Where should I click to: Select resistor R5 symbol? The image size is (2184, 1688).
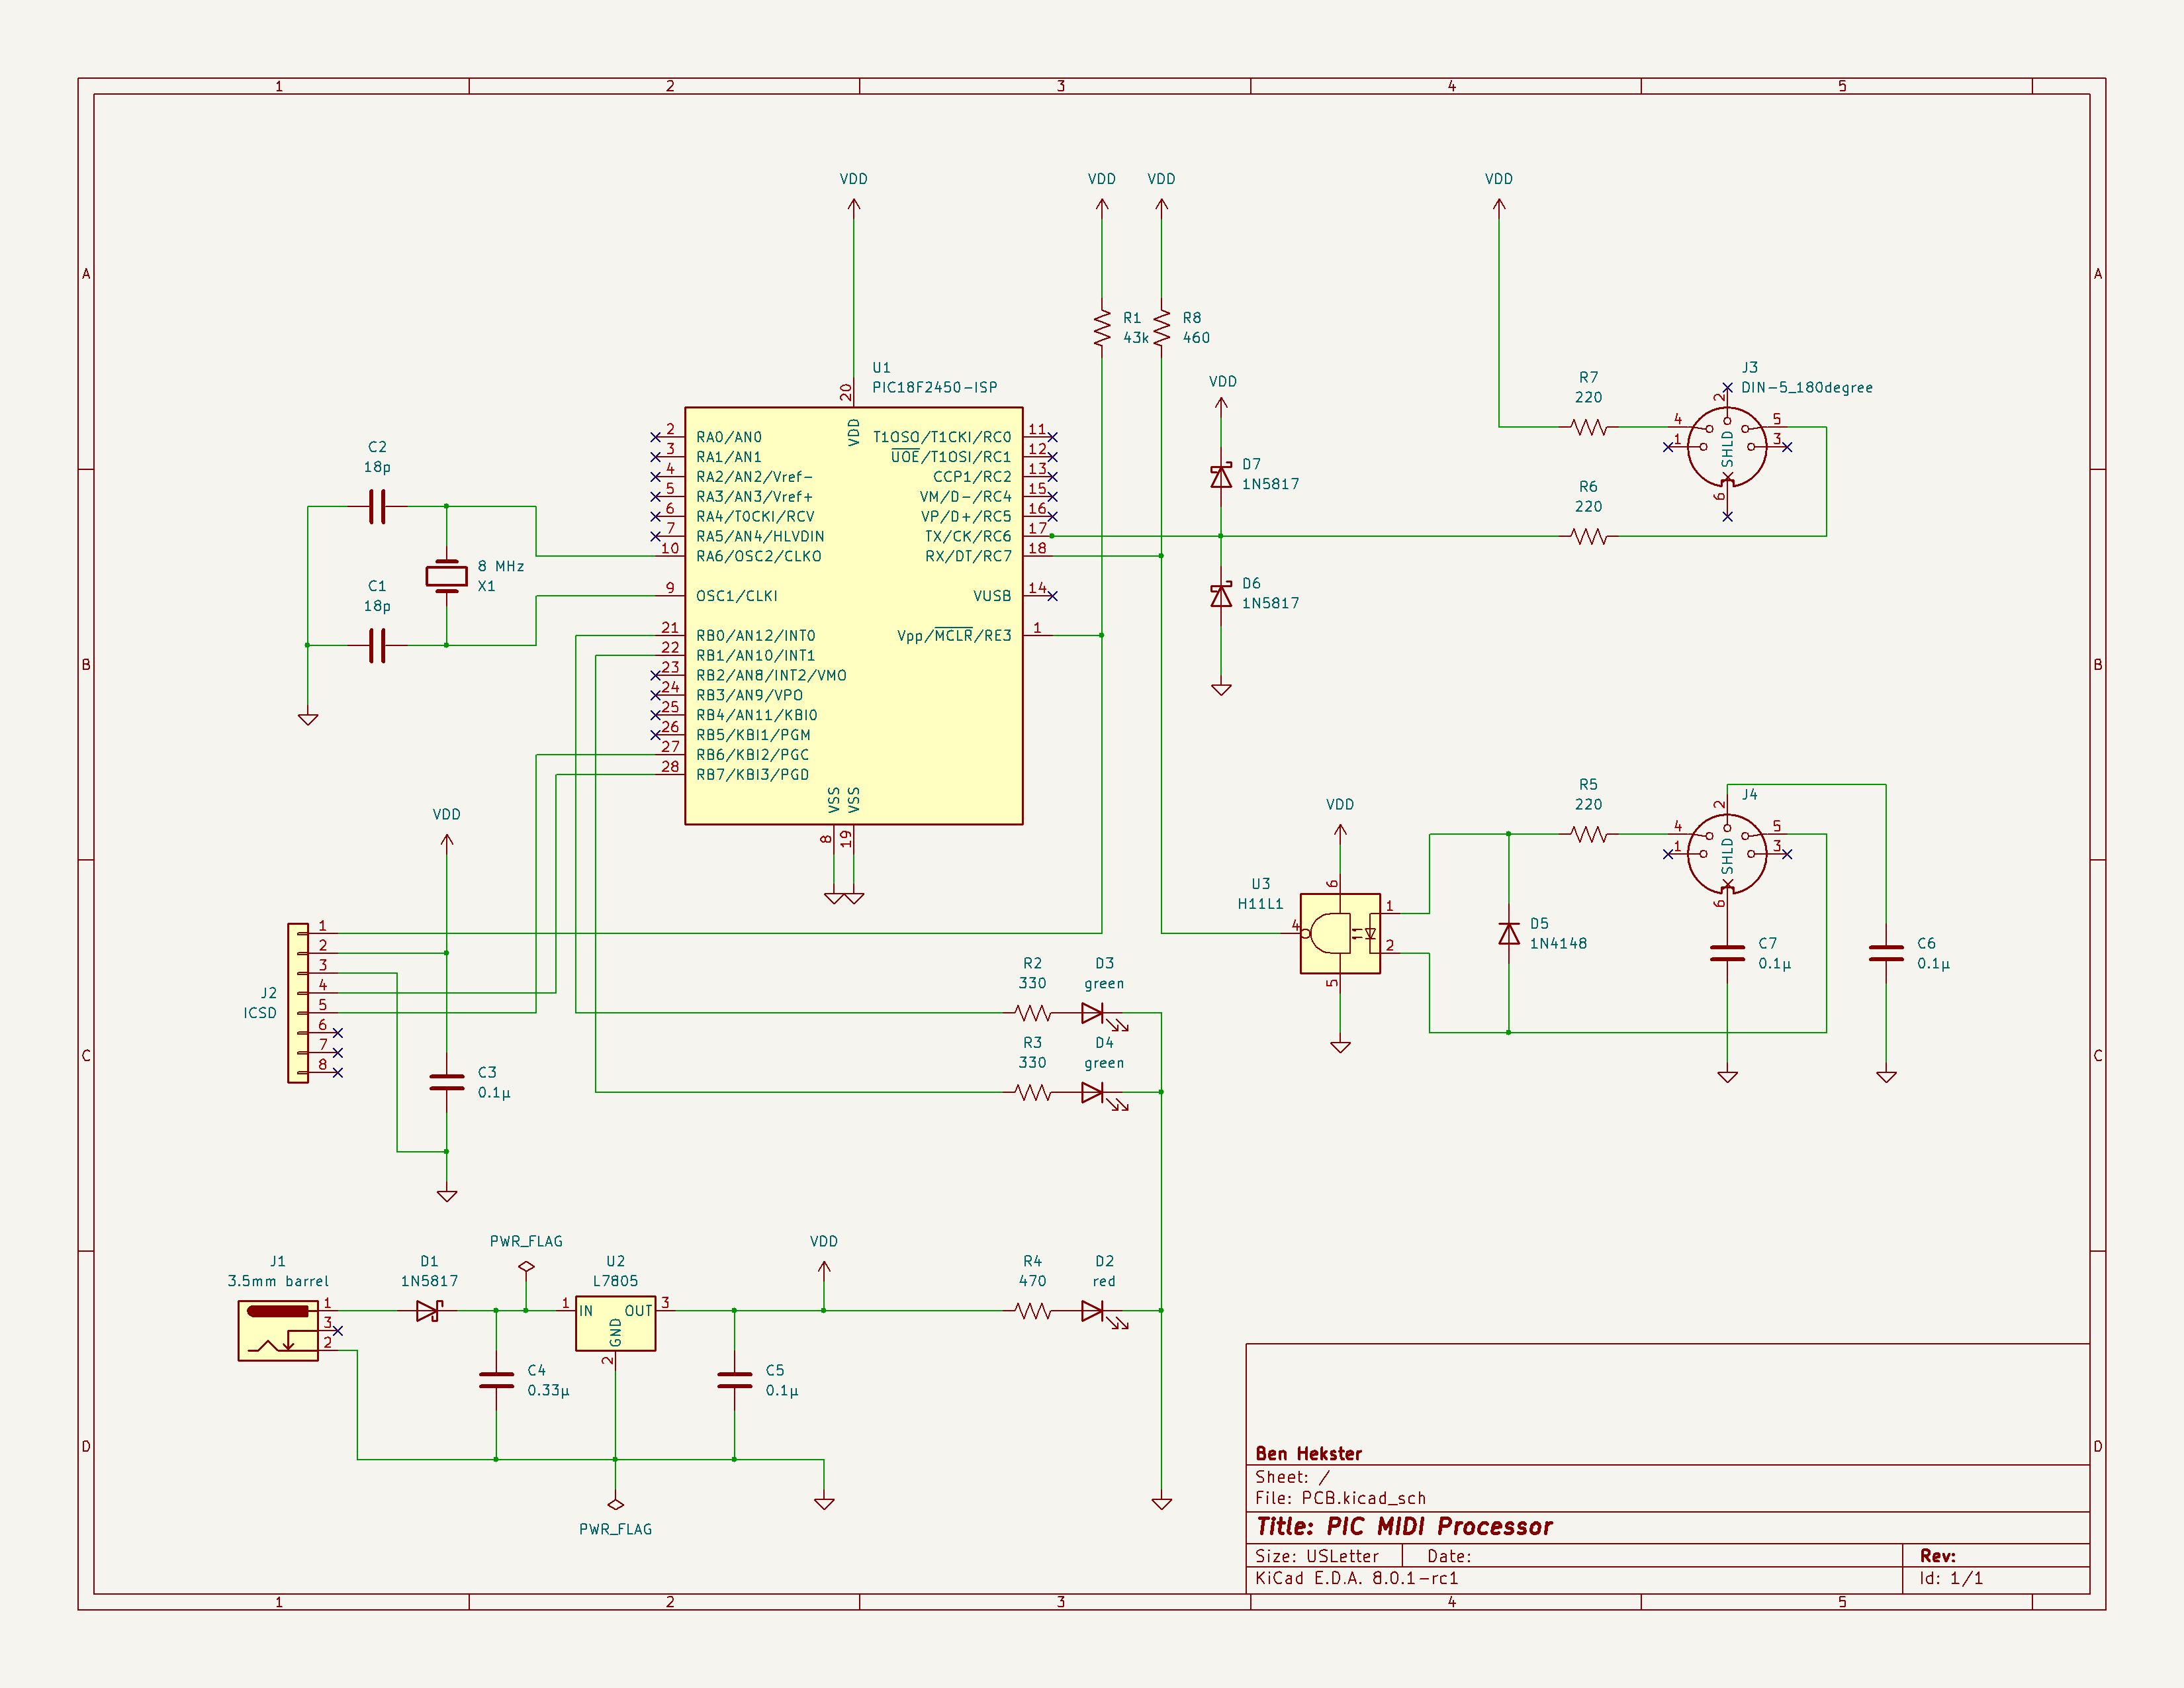pos(1588,834)
